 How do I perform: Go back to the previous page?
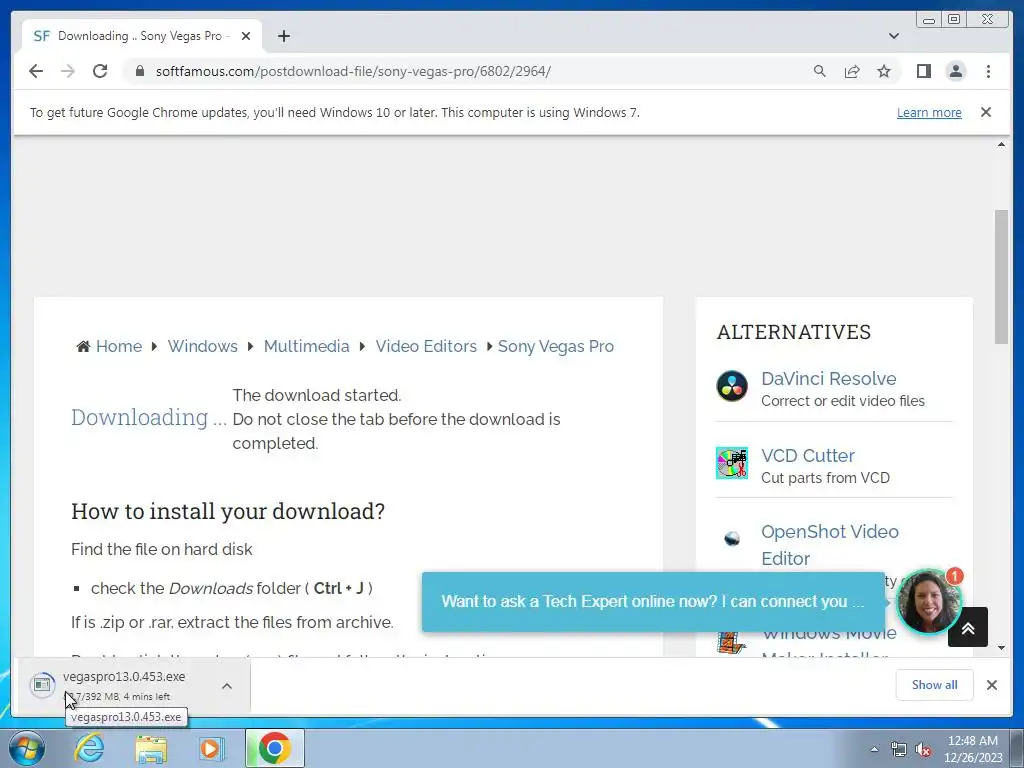point(36,71)
